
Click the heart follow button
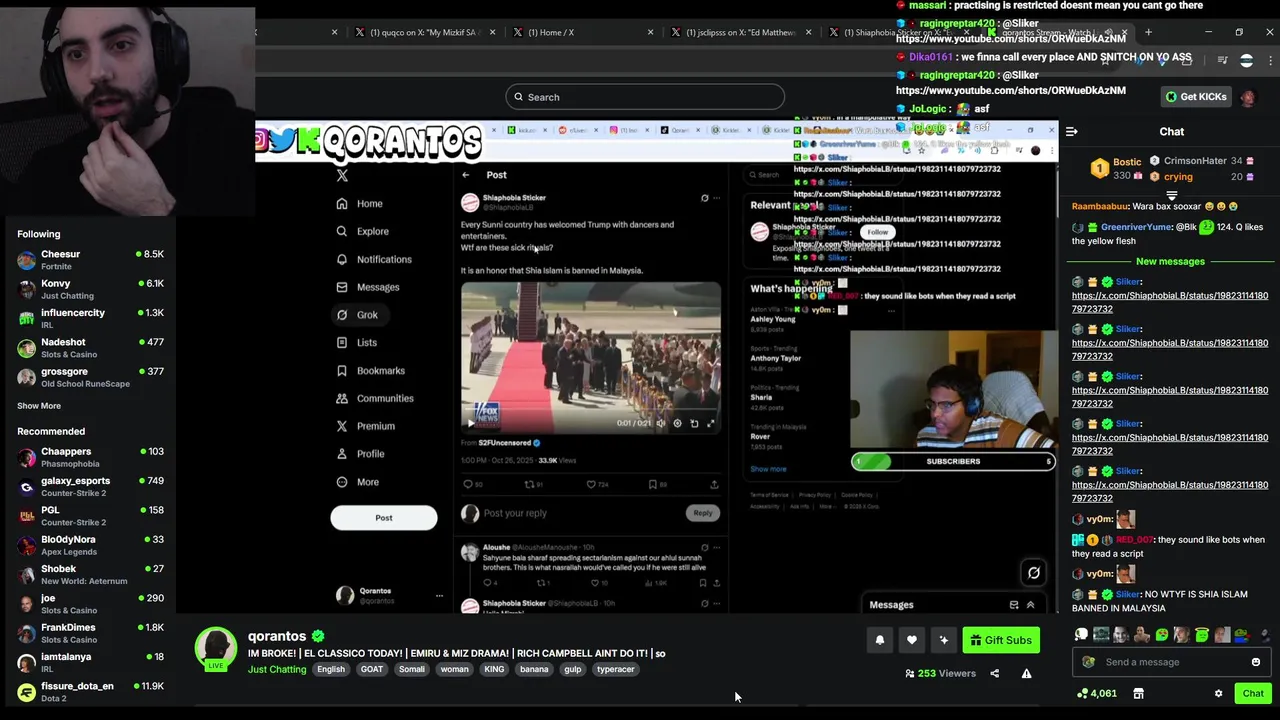[x=912, y=640]
